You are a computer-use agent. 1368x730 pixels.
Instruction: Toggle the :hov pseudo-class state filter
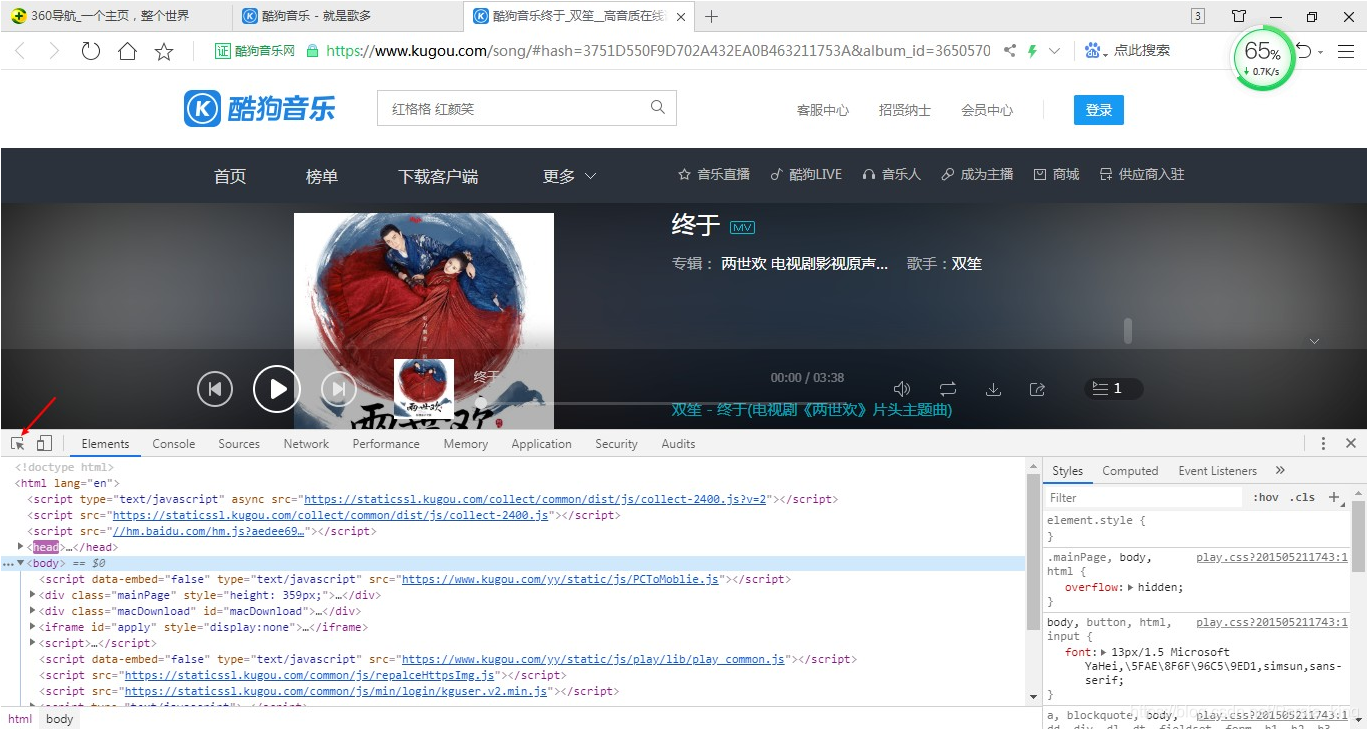click(x=1266, y=497)
